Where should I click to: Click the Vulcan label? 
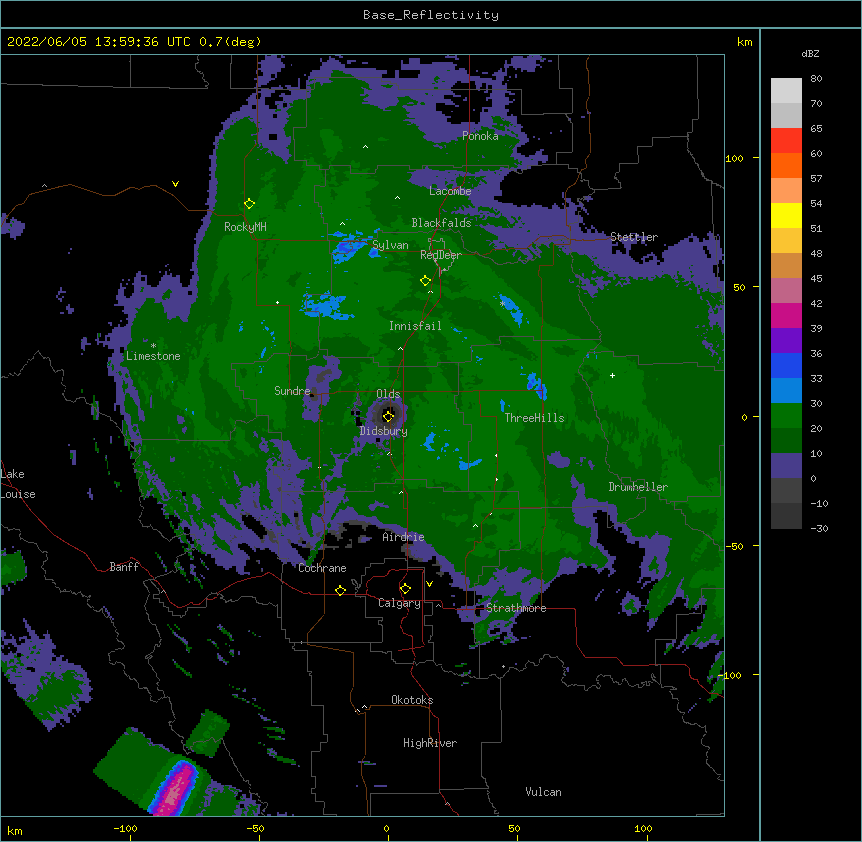click(x=543, y=792)
